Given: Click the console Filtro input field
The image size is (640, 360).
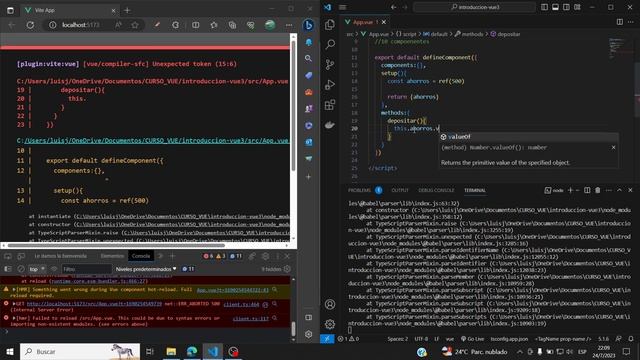Looking at the screenshot, I should click(86, 269).
